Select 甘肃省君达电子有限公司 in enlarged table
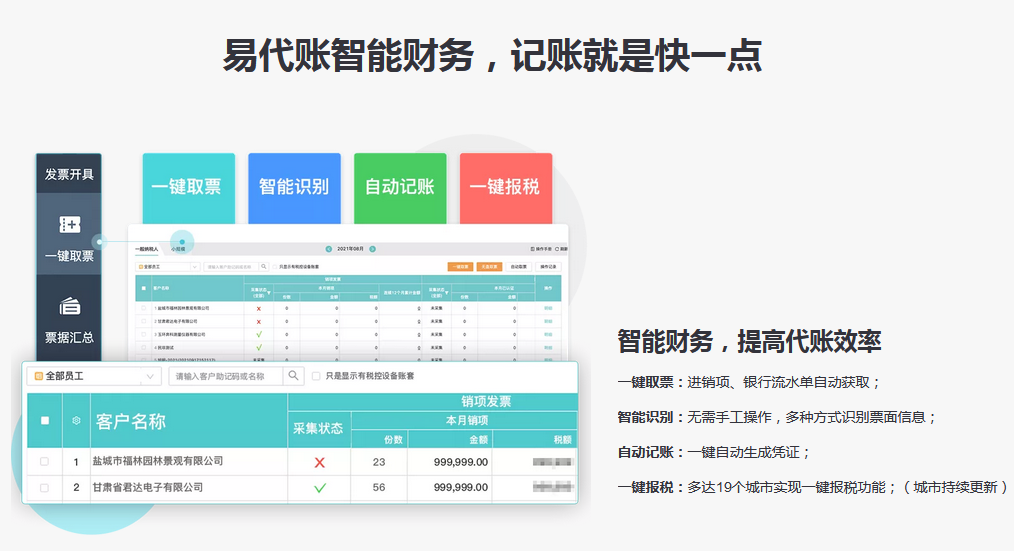This screenshot has width=1014, height=551. [147, 488]
